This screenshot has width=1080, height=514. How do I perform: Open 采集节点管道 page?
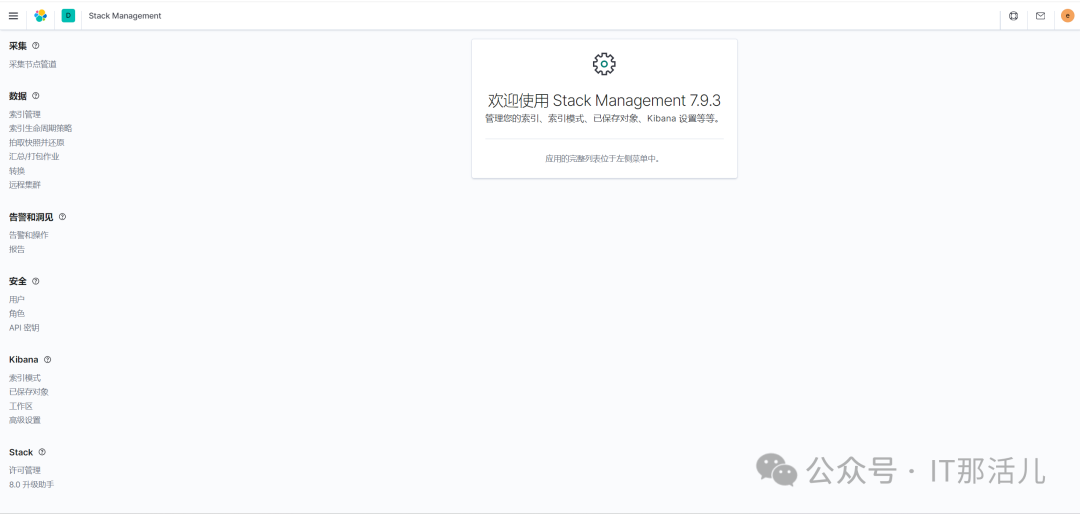(32, 64)
